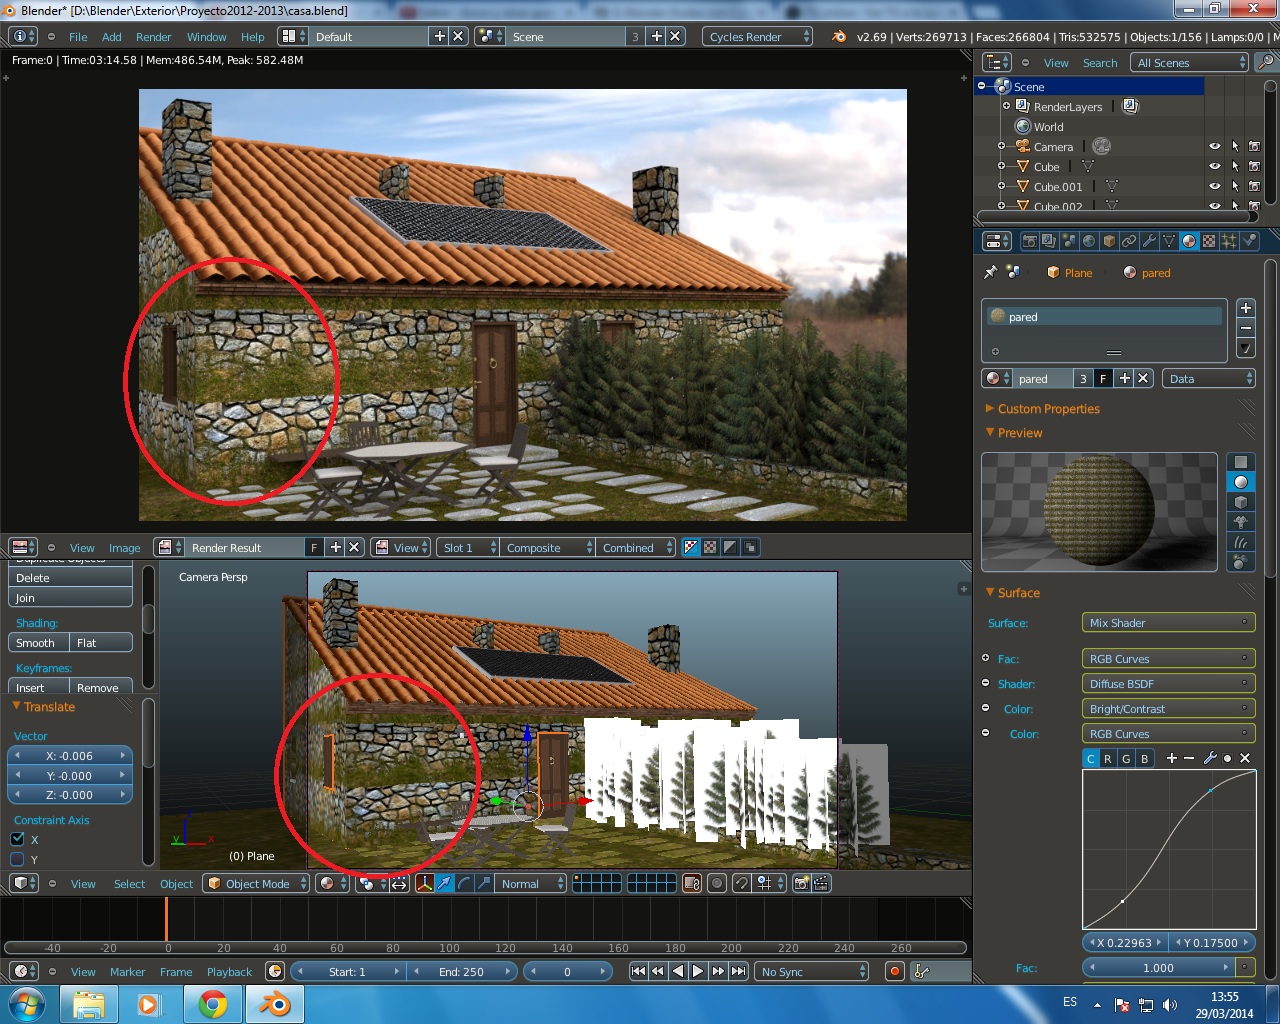Open the Select menu in 3D viewport header

[x=129, y=883]
